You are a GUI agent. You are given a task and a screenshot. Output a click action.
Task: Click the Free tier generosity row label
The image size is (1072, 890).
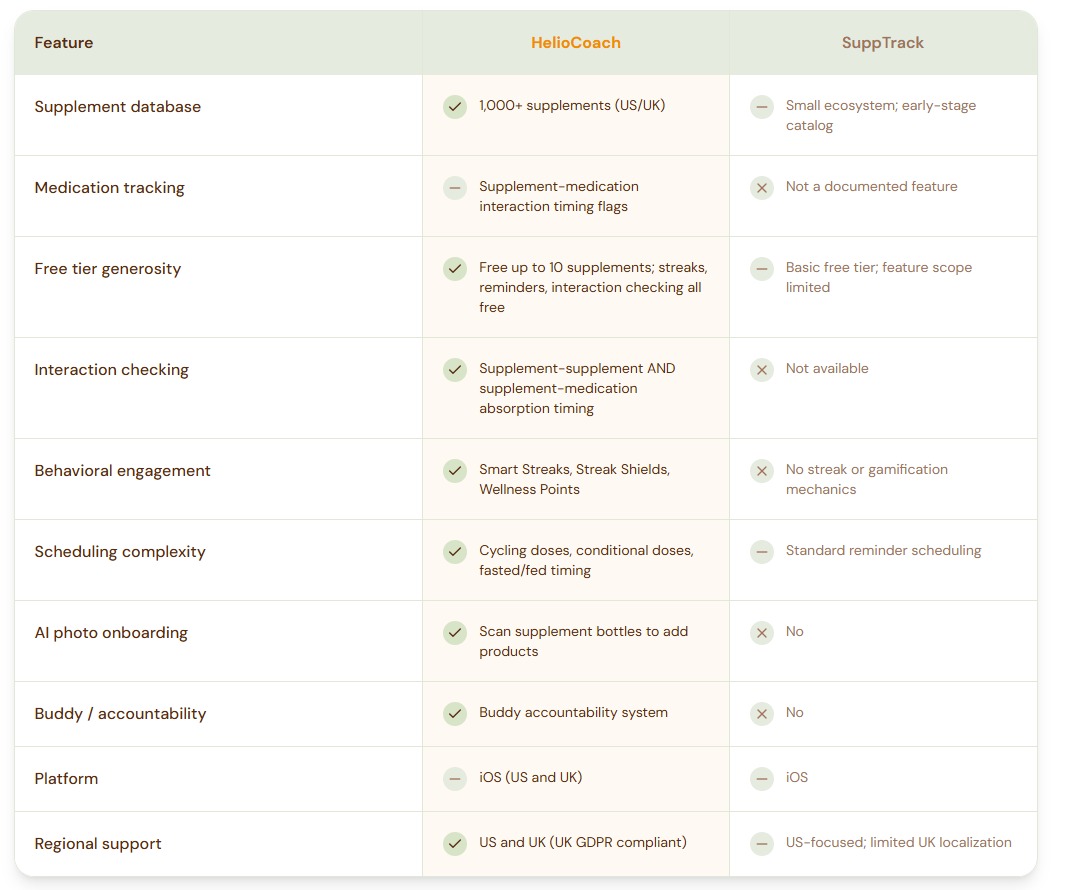[x=108, y=269]
